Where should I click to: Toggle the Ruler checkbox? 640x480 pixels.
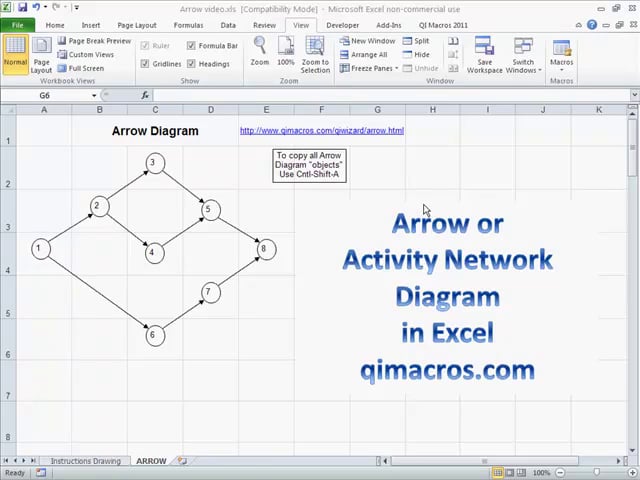click(x=145, y=45)
